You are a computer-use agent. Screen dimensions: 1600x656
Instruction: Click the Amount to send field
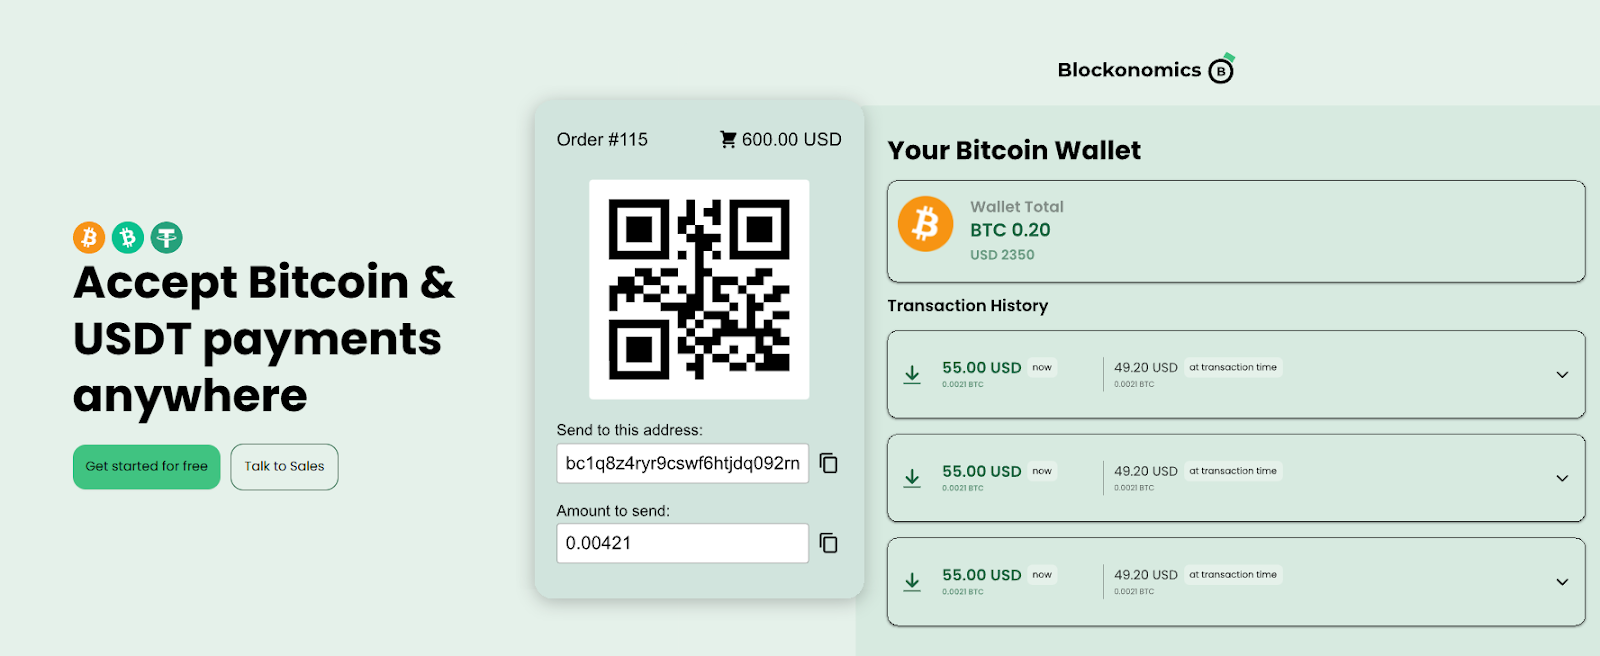pos(682,543)
